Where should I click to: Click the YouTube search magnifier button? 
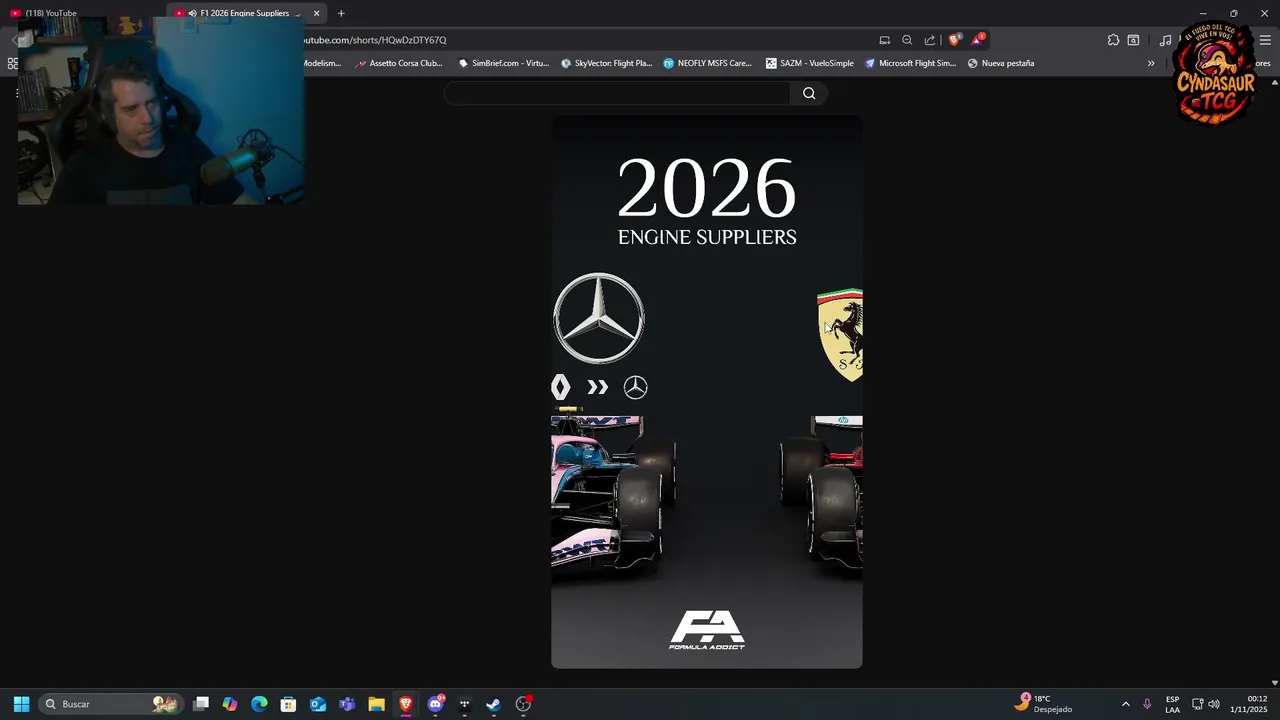(x=809, y=93)
